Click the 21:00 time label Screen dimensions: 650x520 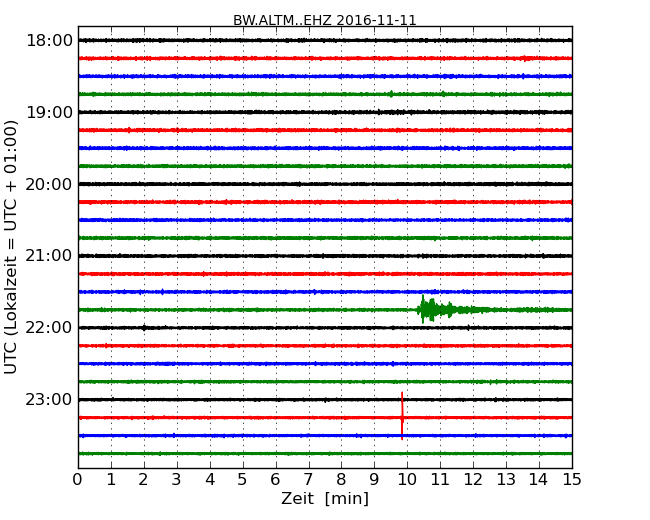tap(49, 256)
